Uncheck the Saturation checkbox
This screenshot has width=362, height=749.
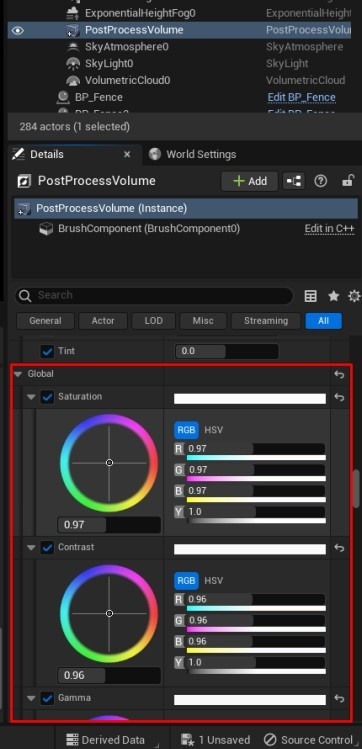click(47, 397)
